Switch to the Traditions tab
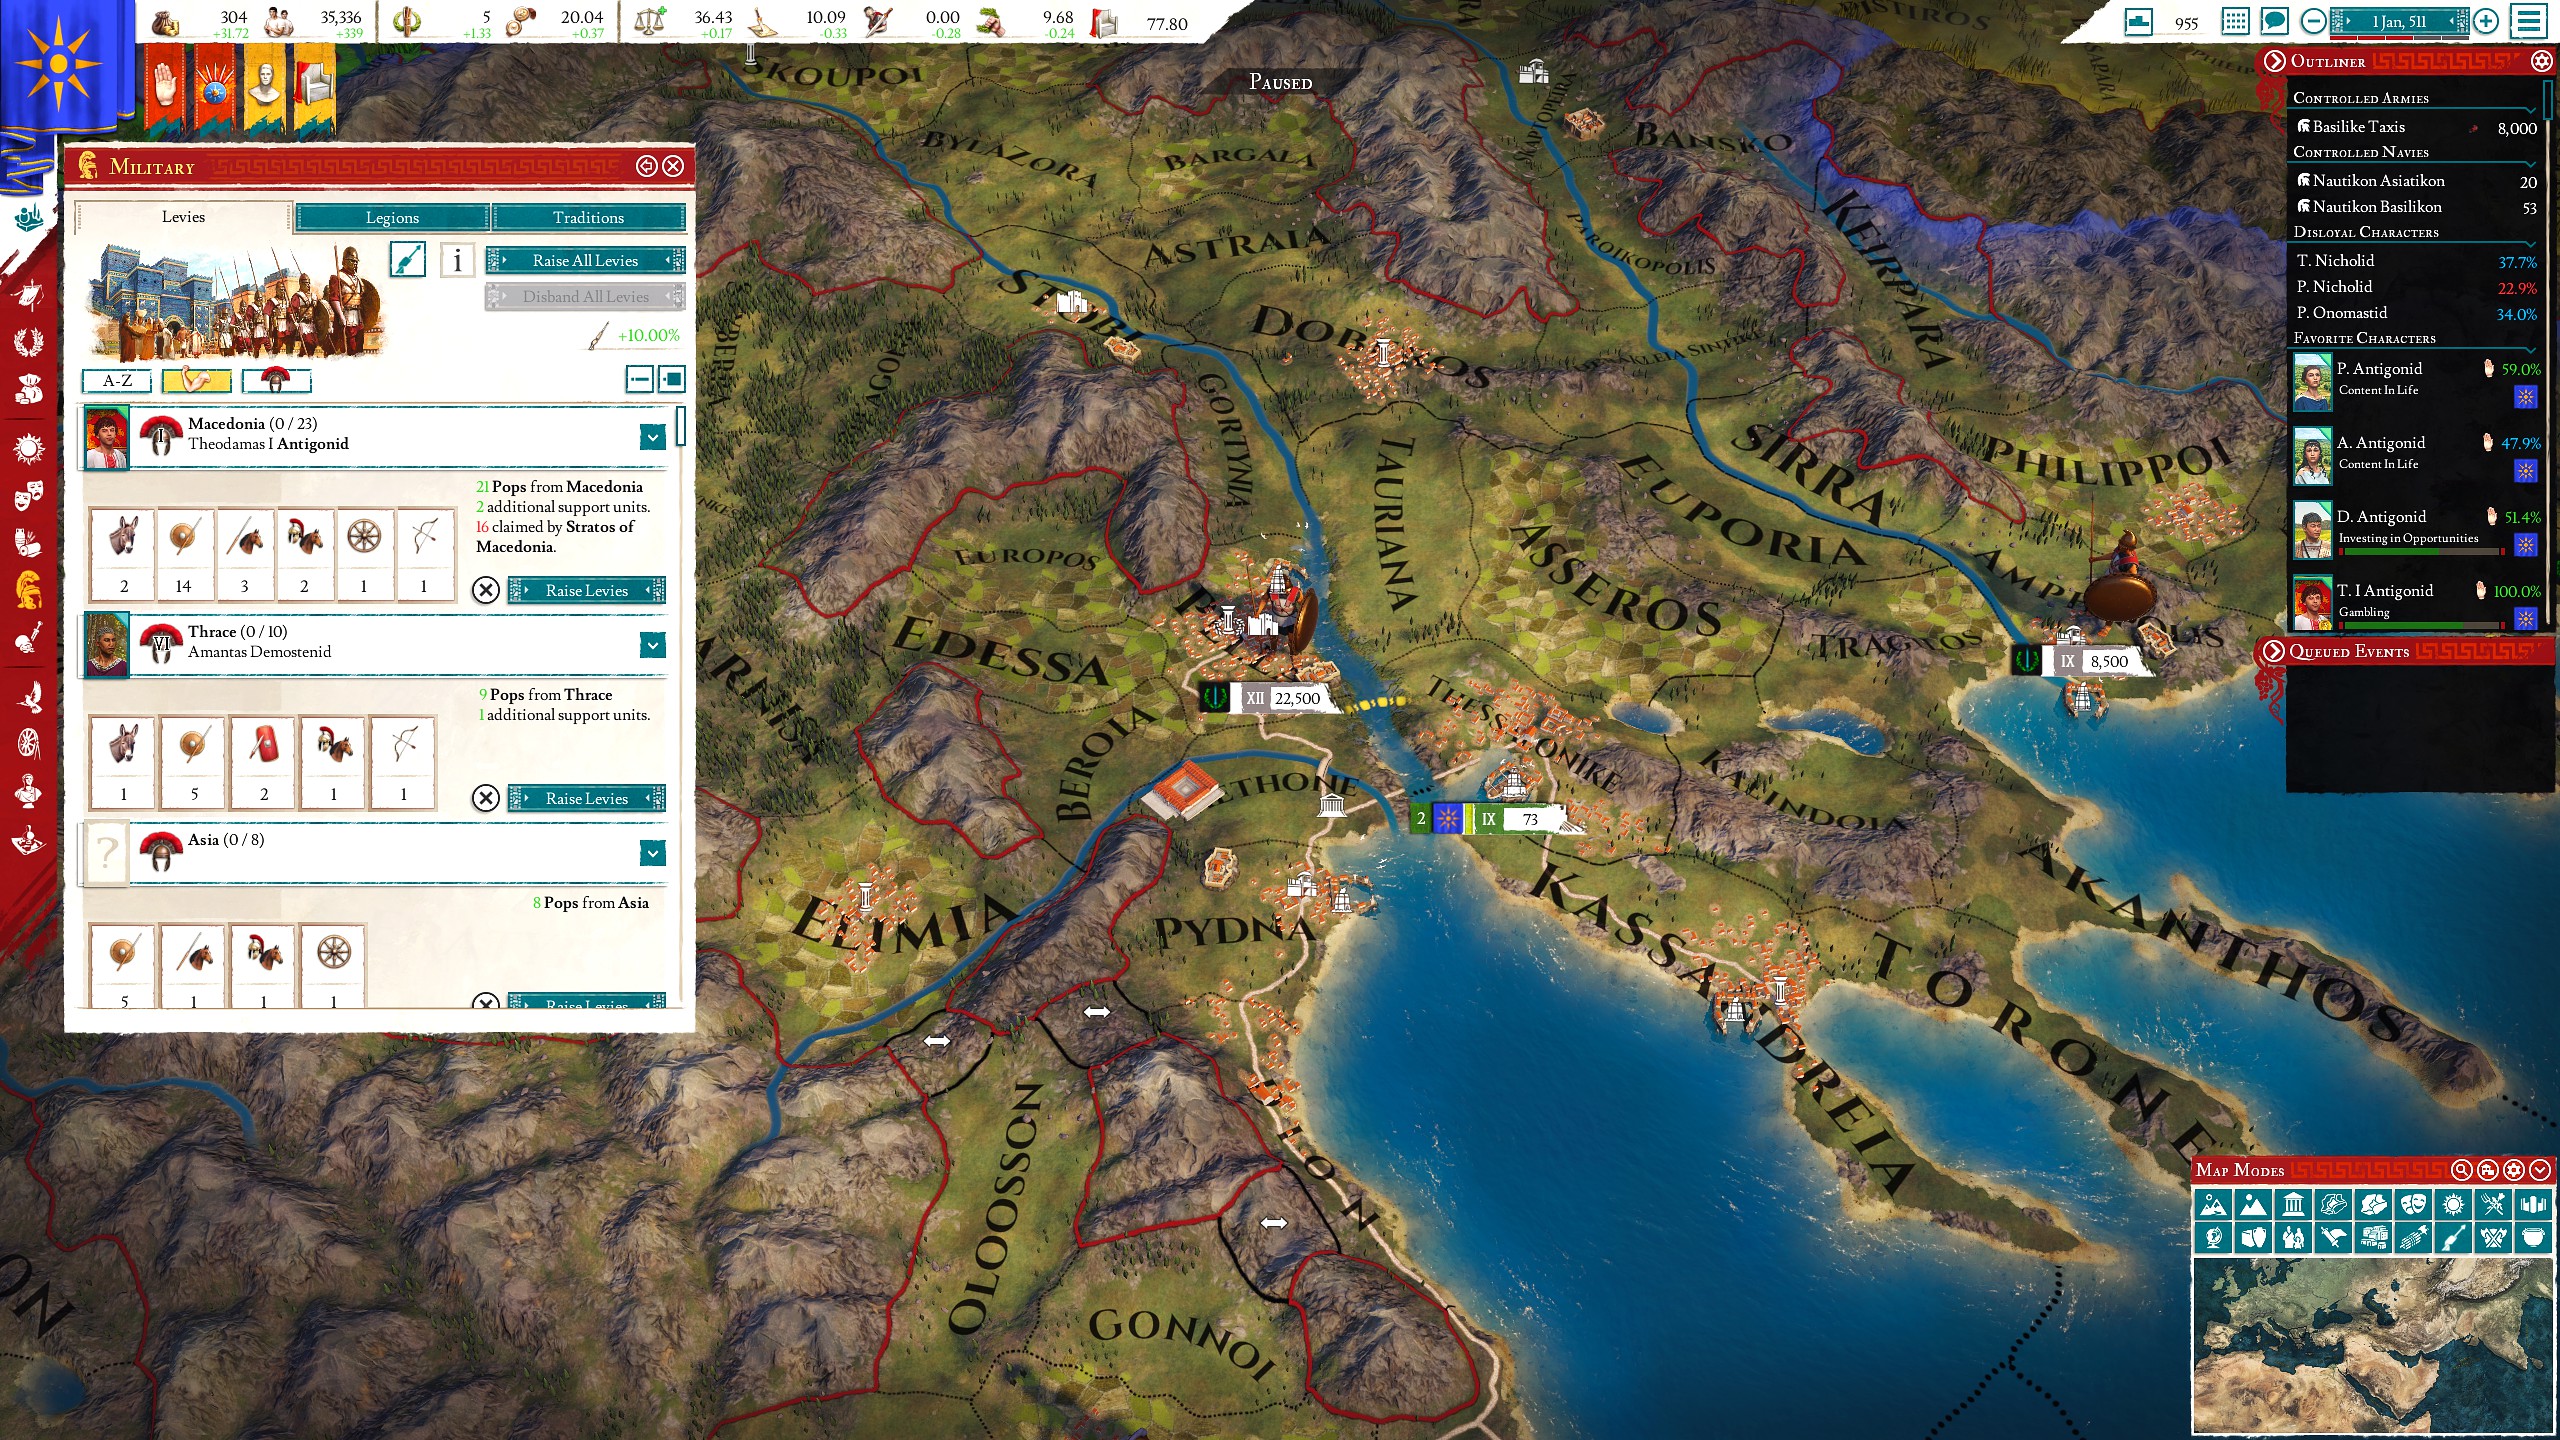 click(588, 217)
